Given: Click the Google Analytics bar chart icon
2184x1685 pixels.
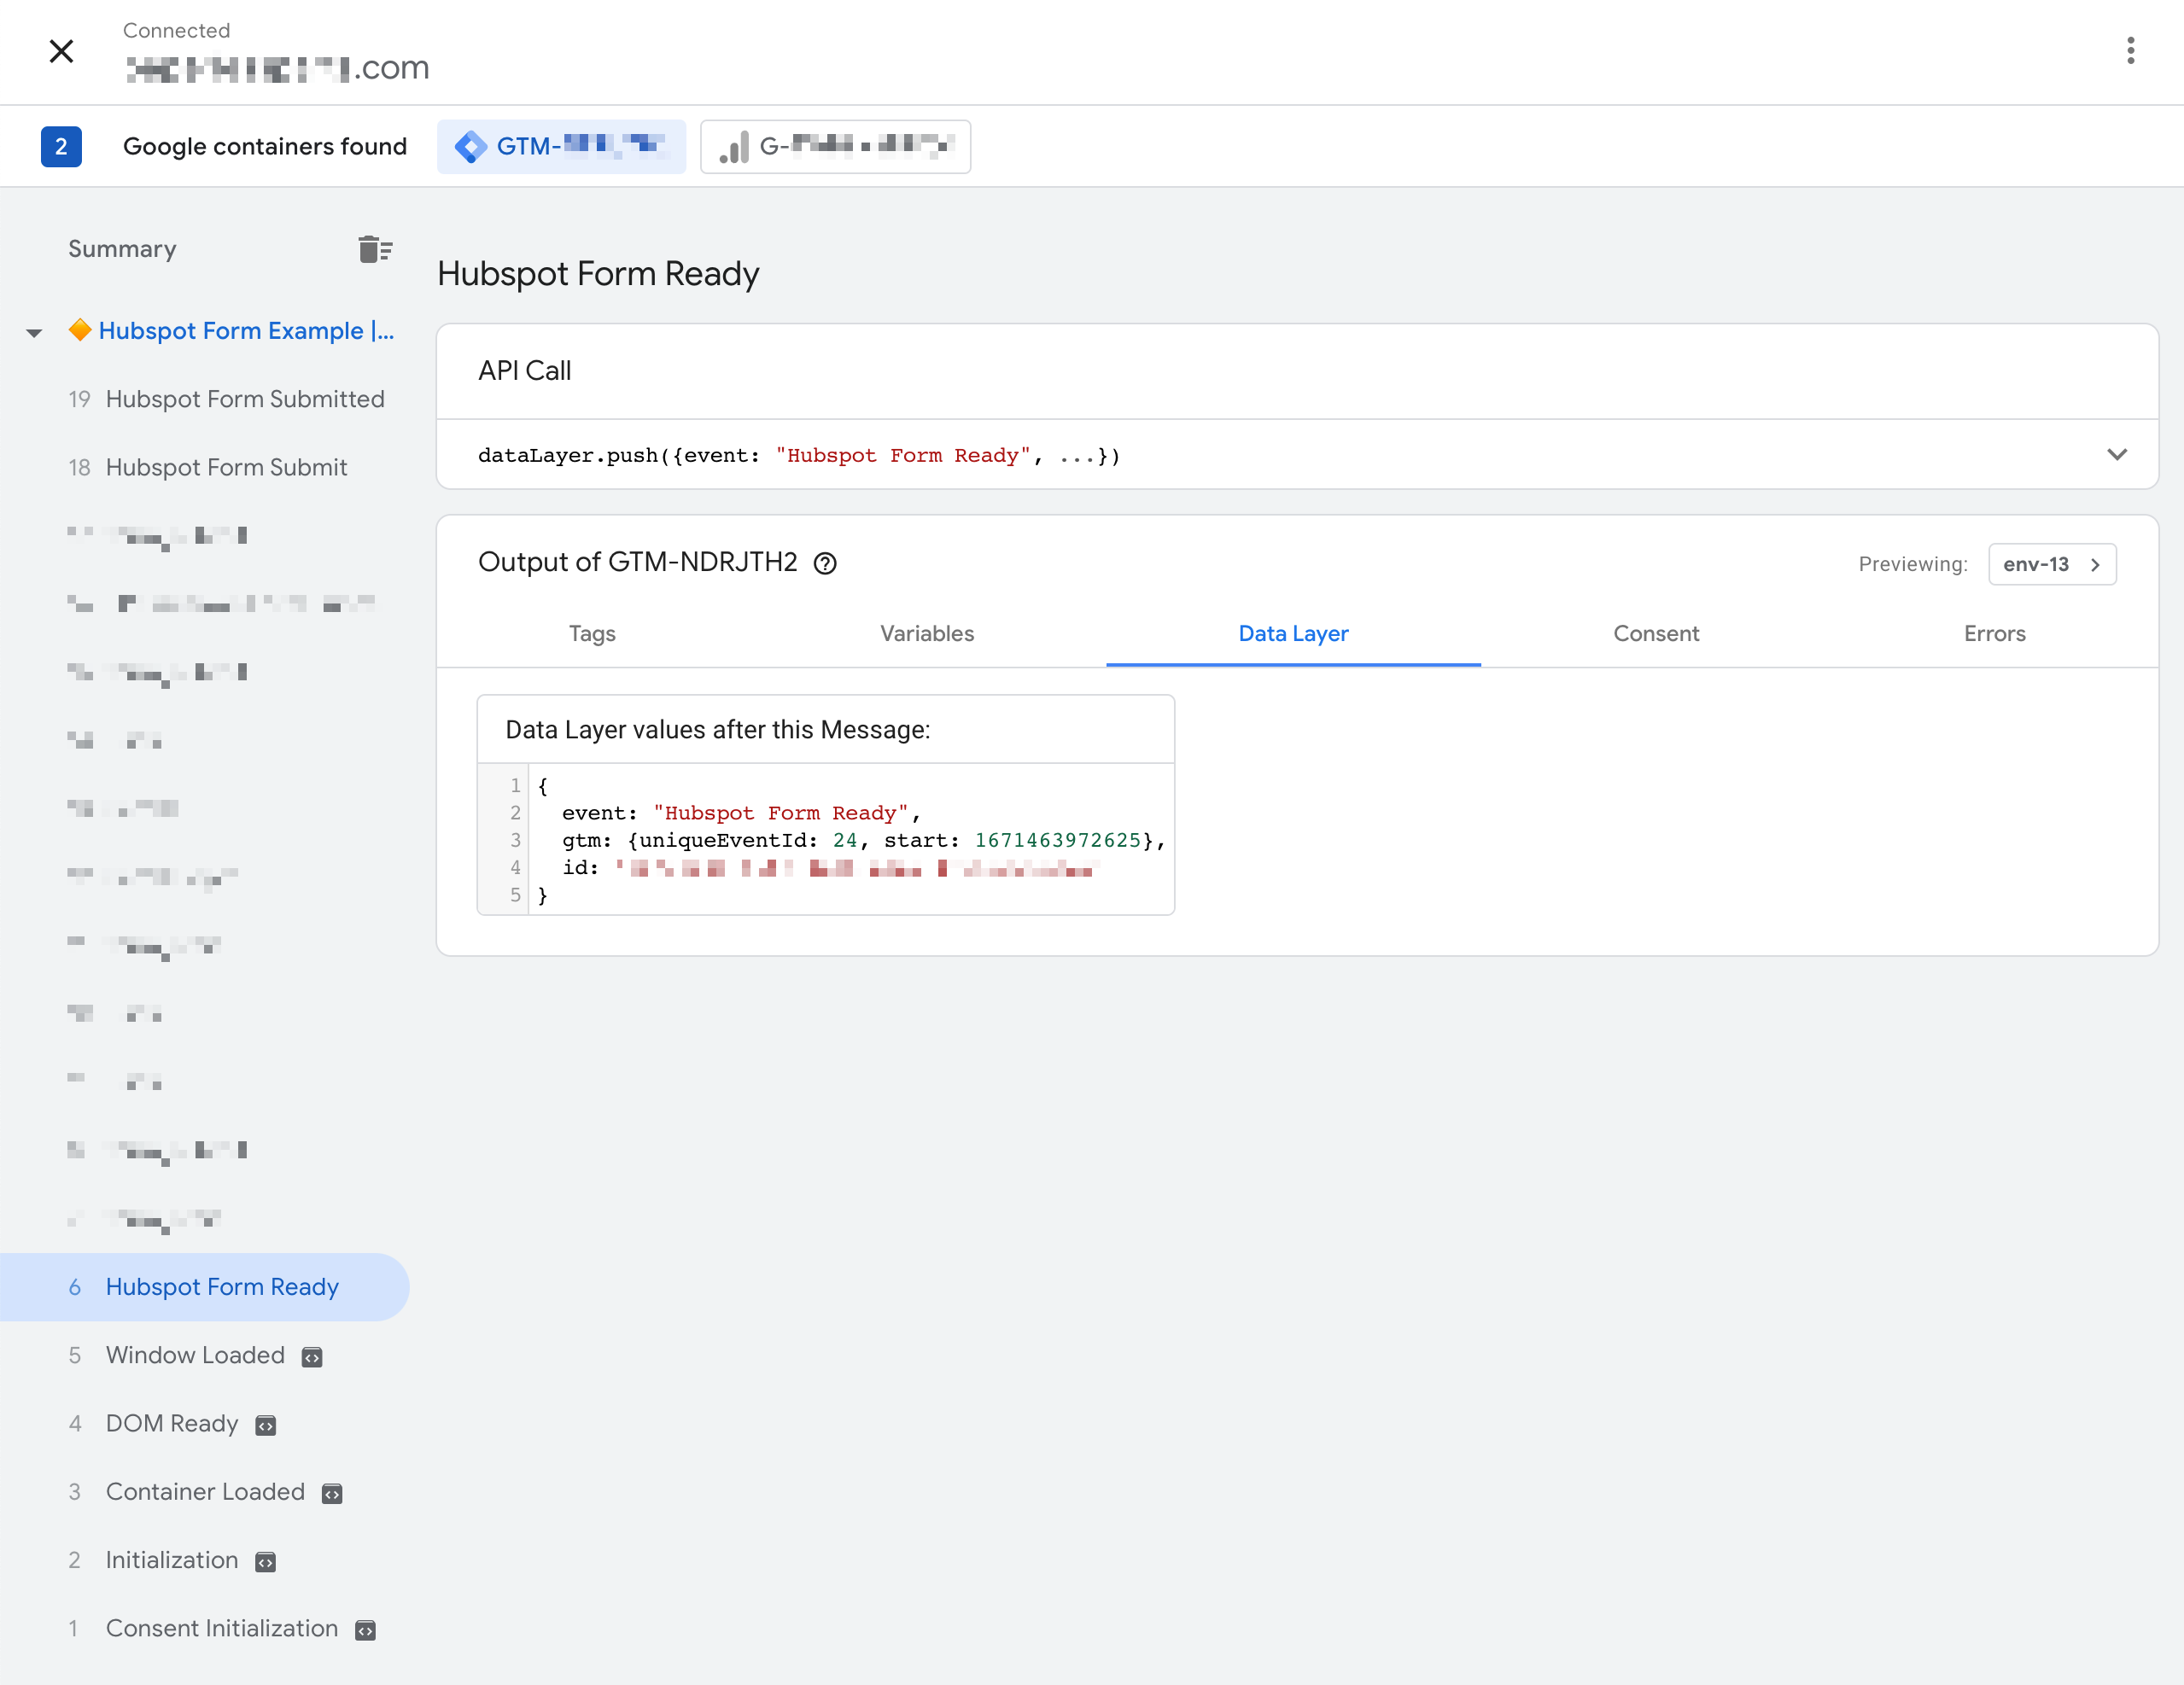Looking at the screenshot, I should [734, 147].
